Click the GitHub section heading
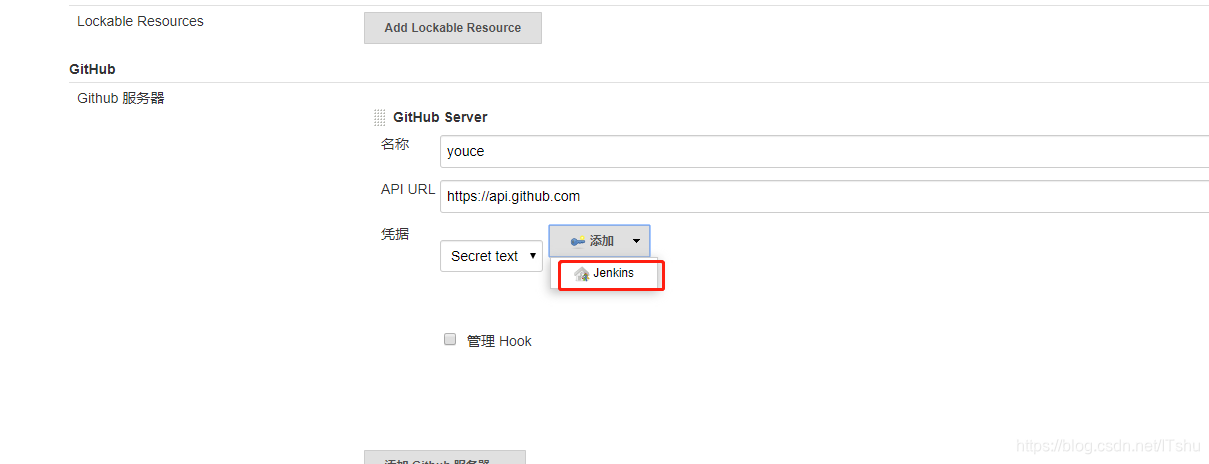The height and width of the screenshot is (464, 1209). click(92, 69)
